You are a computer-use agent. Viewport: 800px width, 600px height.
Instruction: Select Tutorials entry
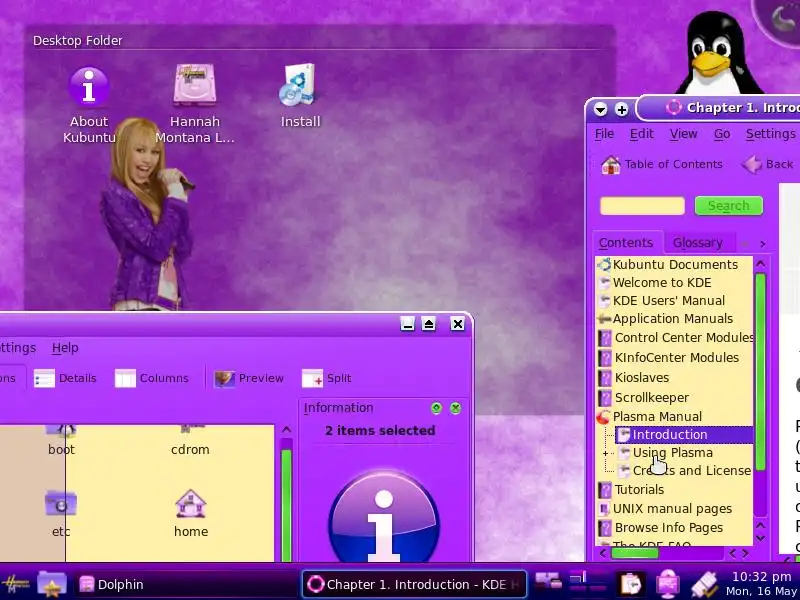(639, 489)
